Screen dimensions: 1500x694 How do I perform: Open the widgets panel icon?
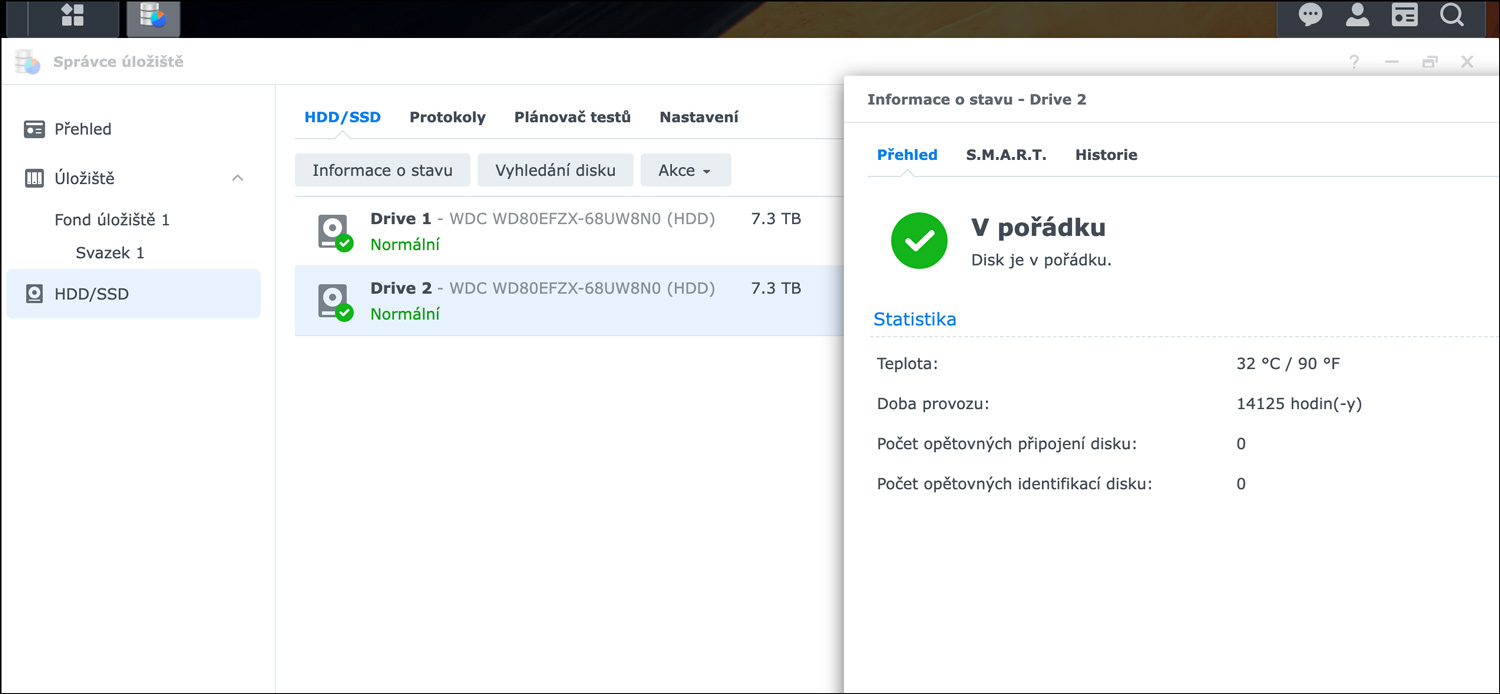click(1404, 16)
